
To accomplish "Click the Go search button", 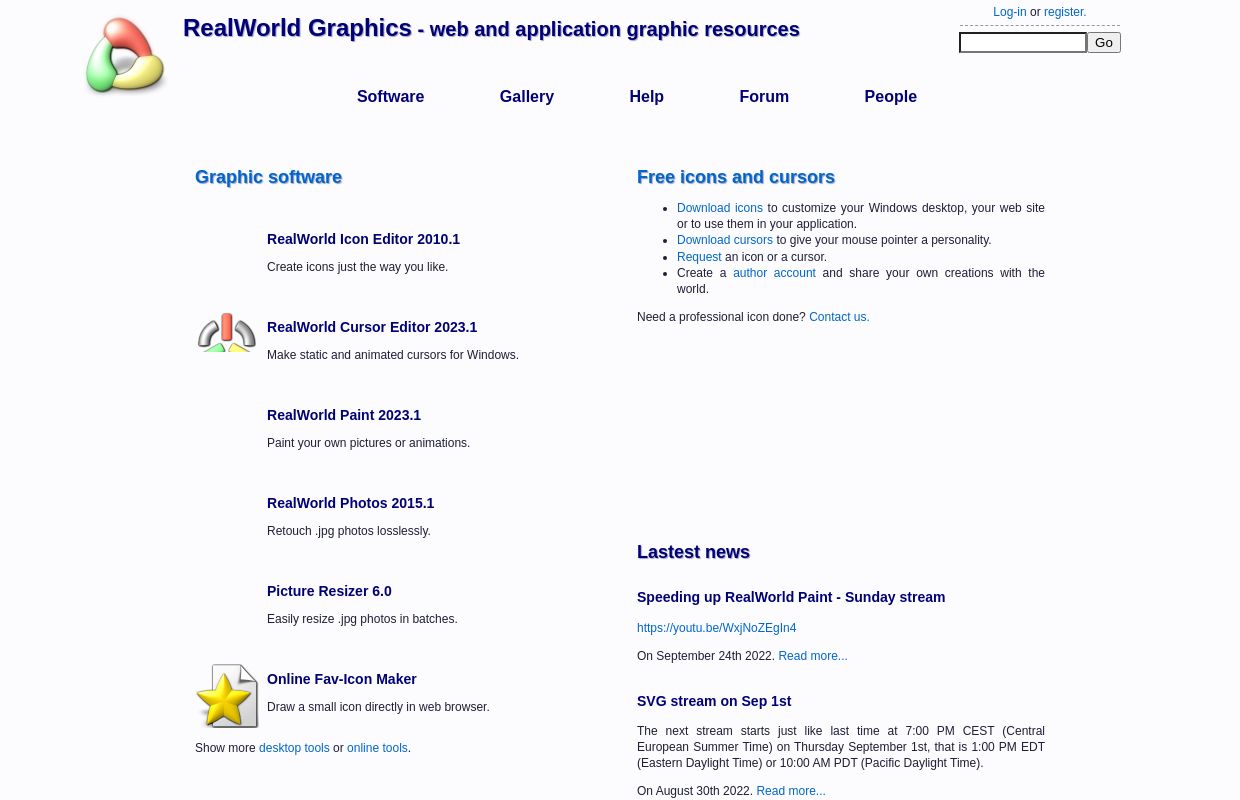I will 1104,42.
